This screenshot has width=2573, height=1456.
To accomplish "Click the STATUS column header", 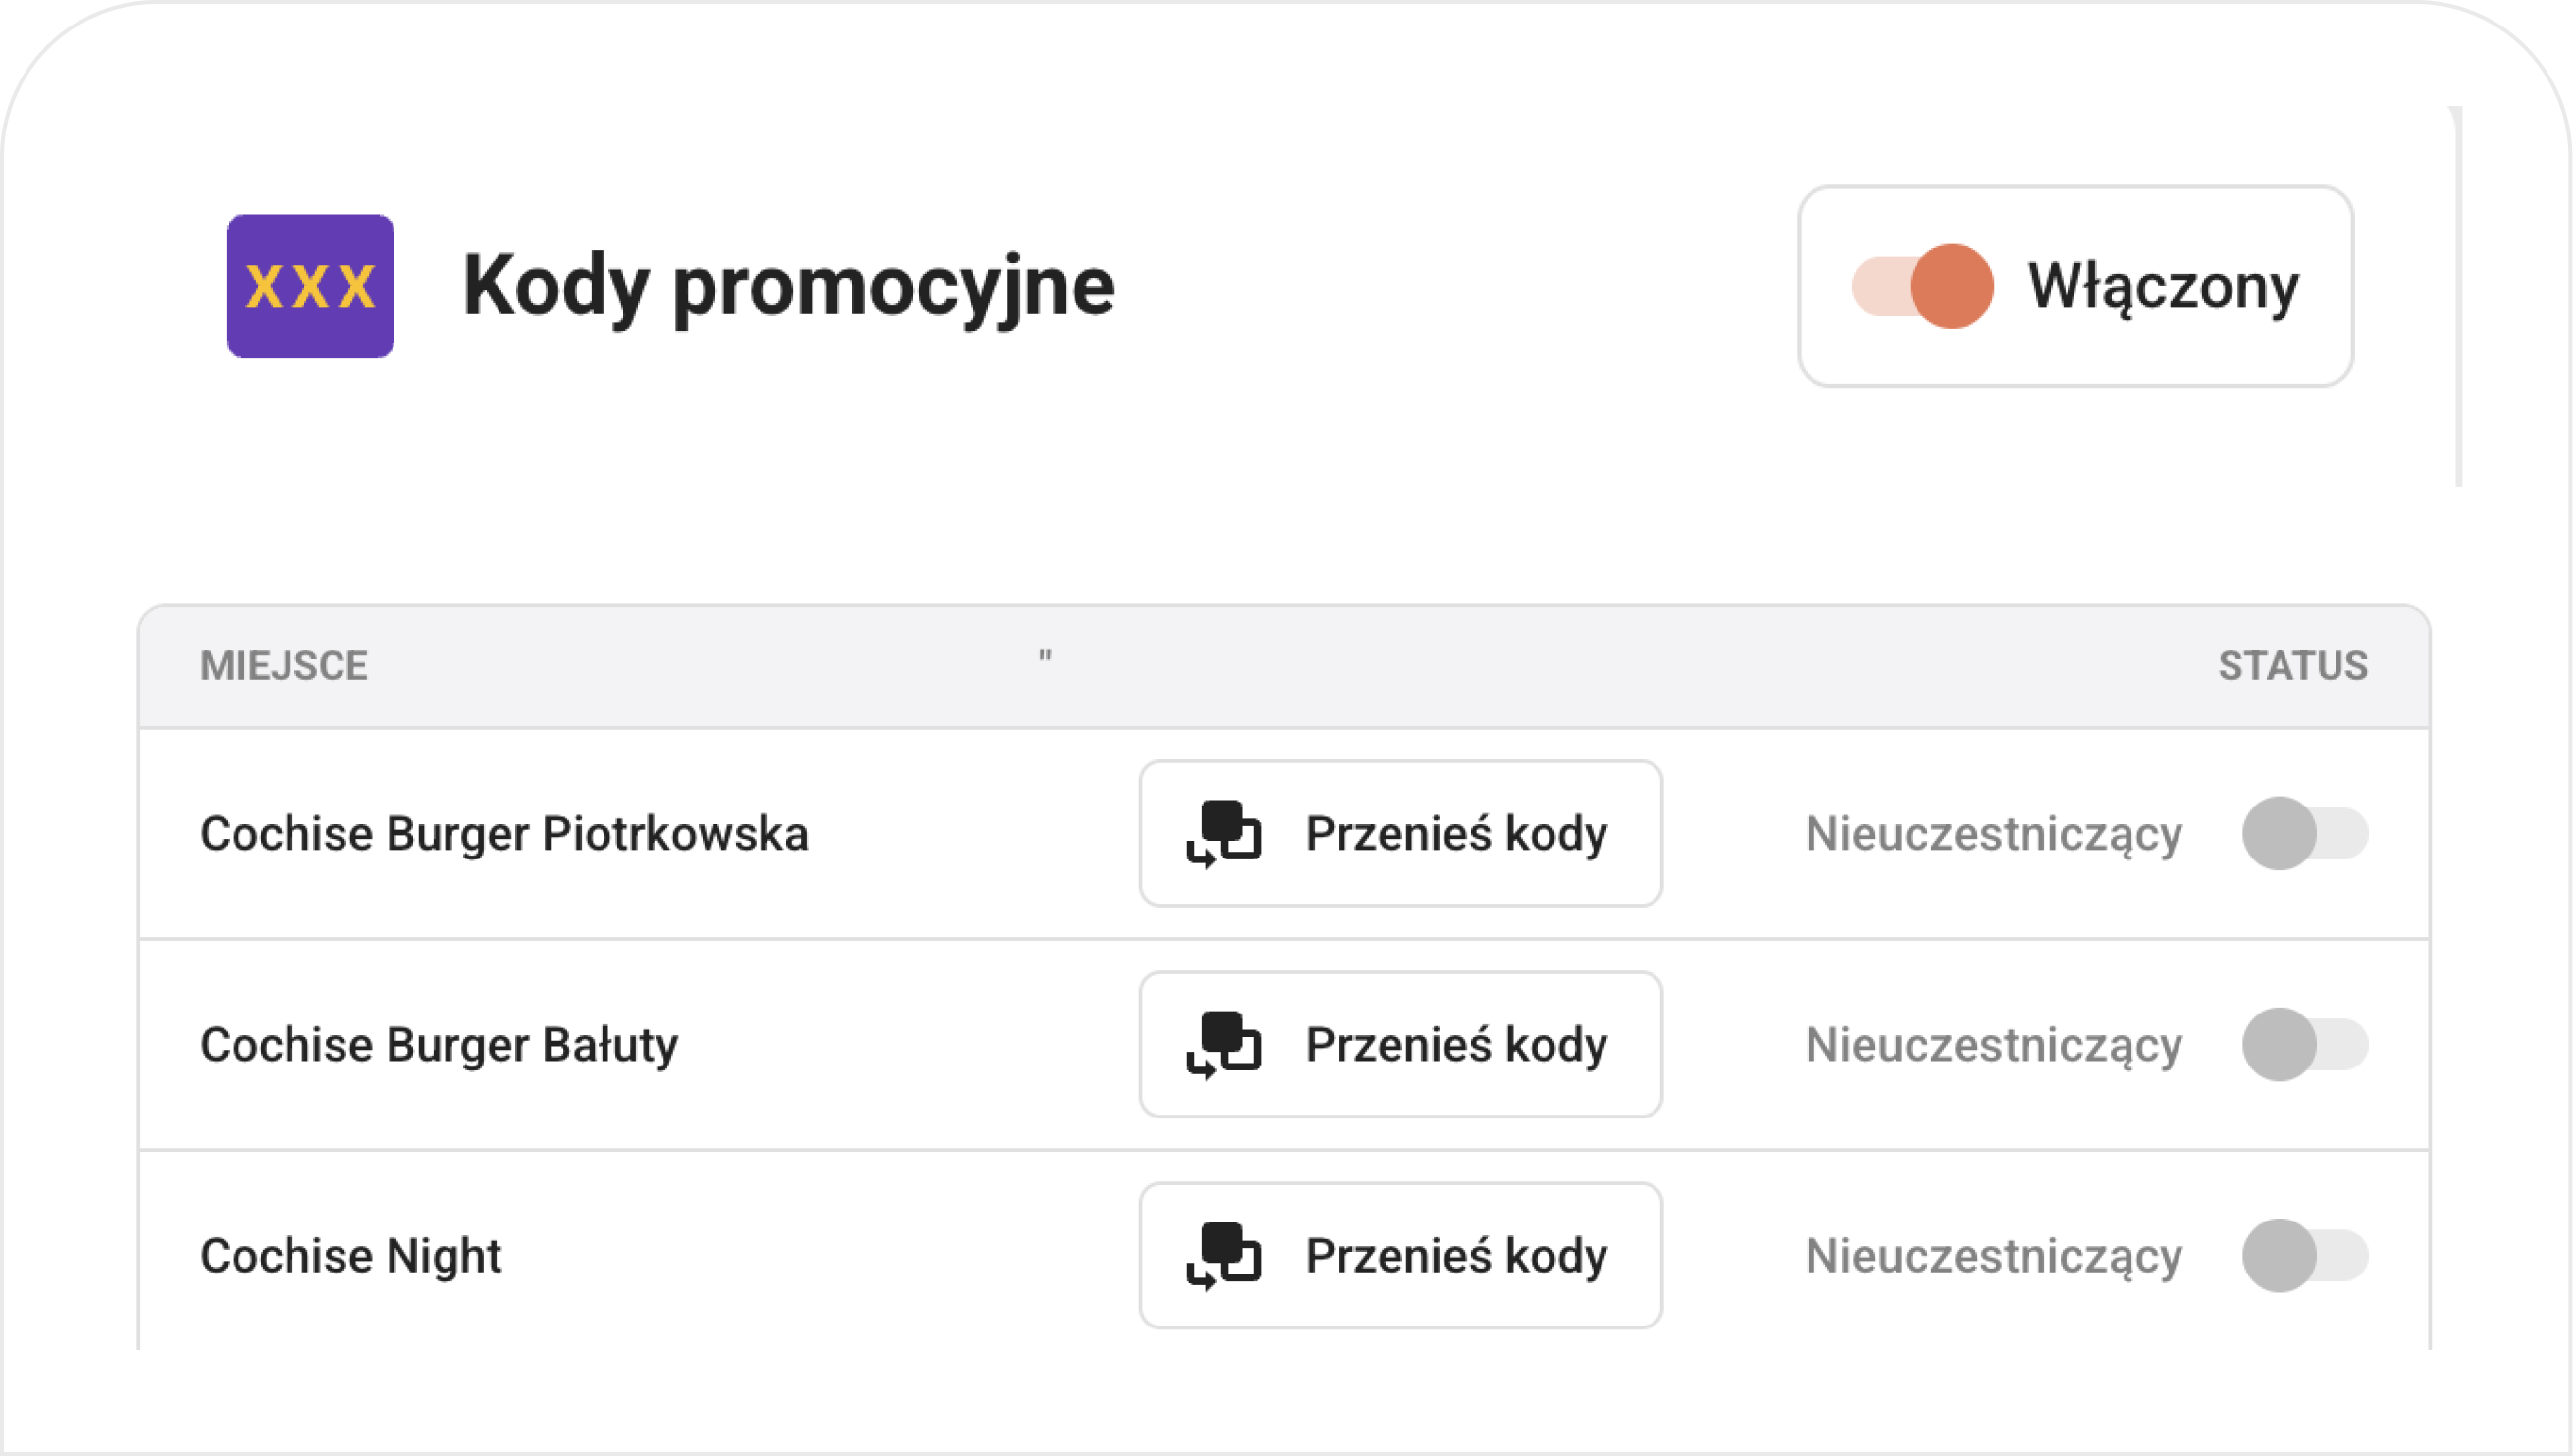I will click(x=2293, y=666).
